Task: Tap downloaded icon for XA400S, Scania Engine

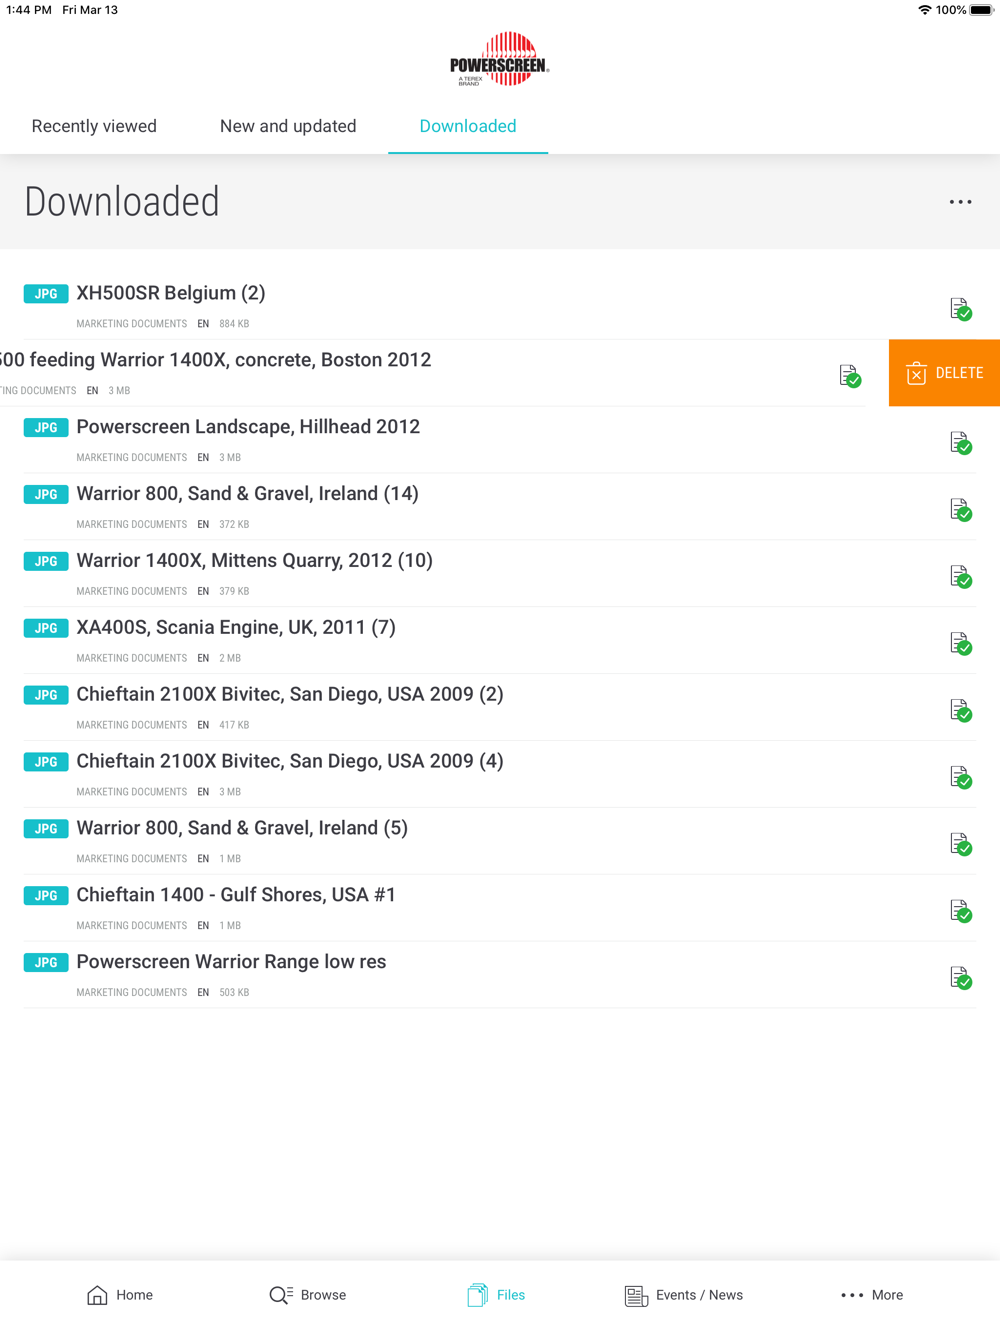Action: pos(961,644)
